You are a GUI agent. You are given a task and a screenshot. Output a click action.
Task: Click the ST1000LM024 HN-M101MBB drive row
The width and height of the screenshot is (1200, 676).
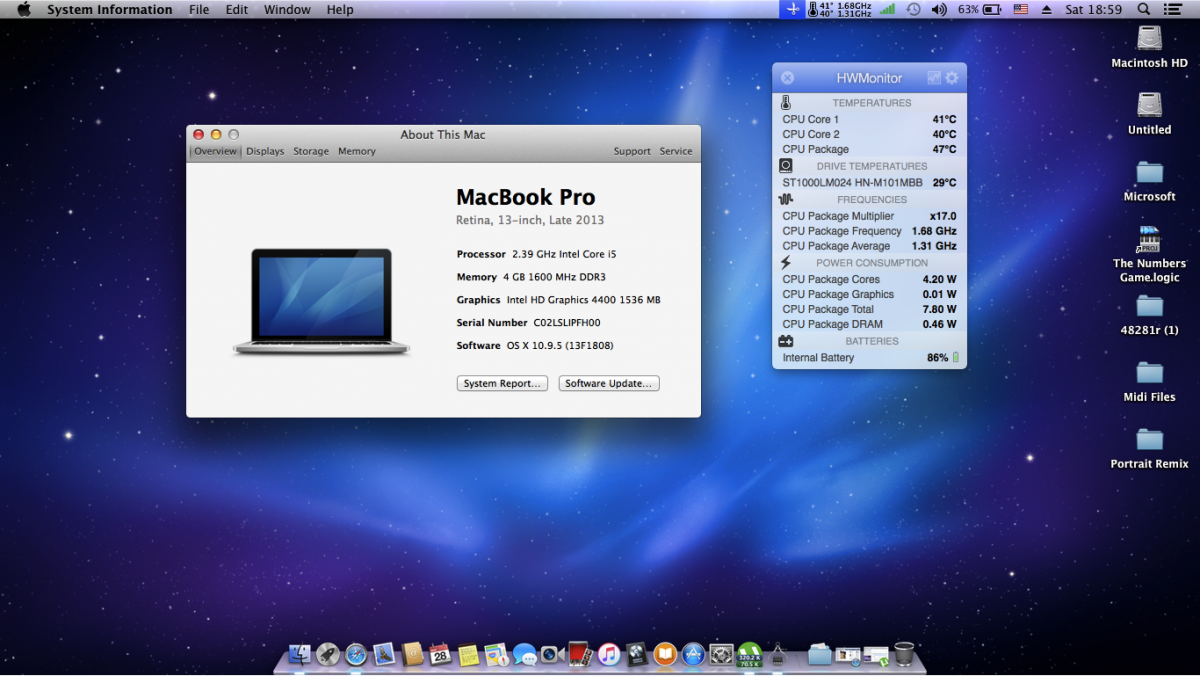click(x=869, y=183)
